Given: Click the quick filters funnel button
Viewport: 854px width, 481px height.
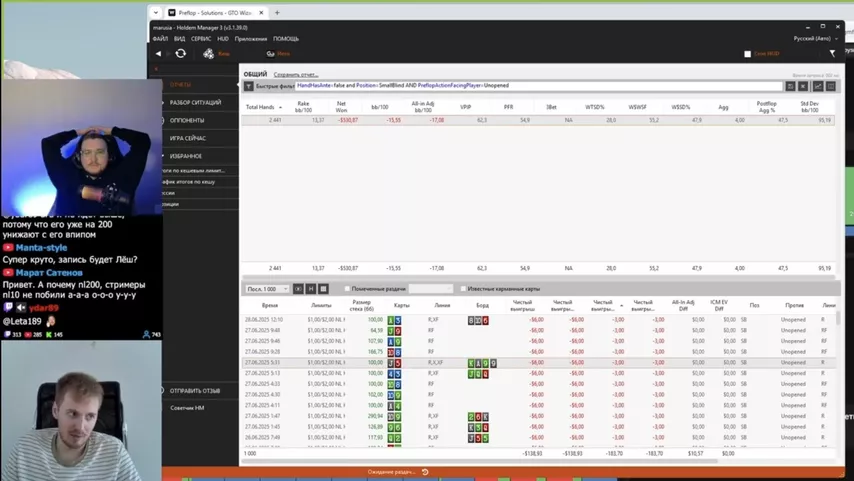Looking at the screenshot, I should 249,86.
